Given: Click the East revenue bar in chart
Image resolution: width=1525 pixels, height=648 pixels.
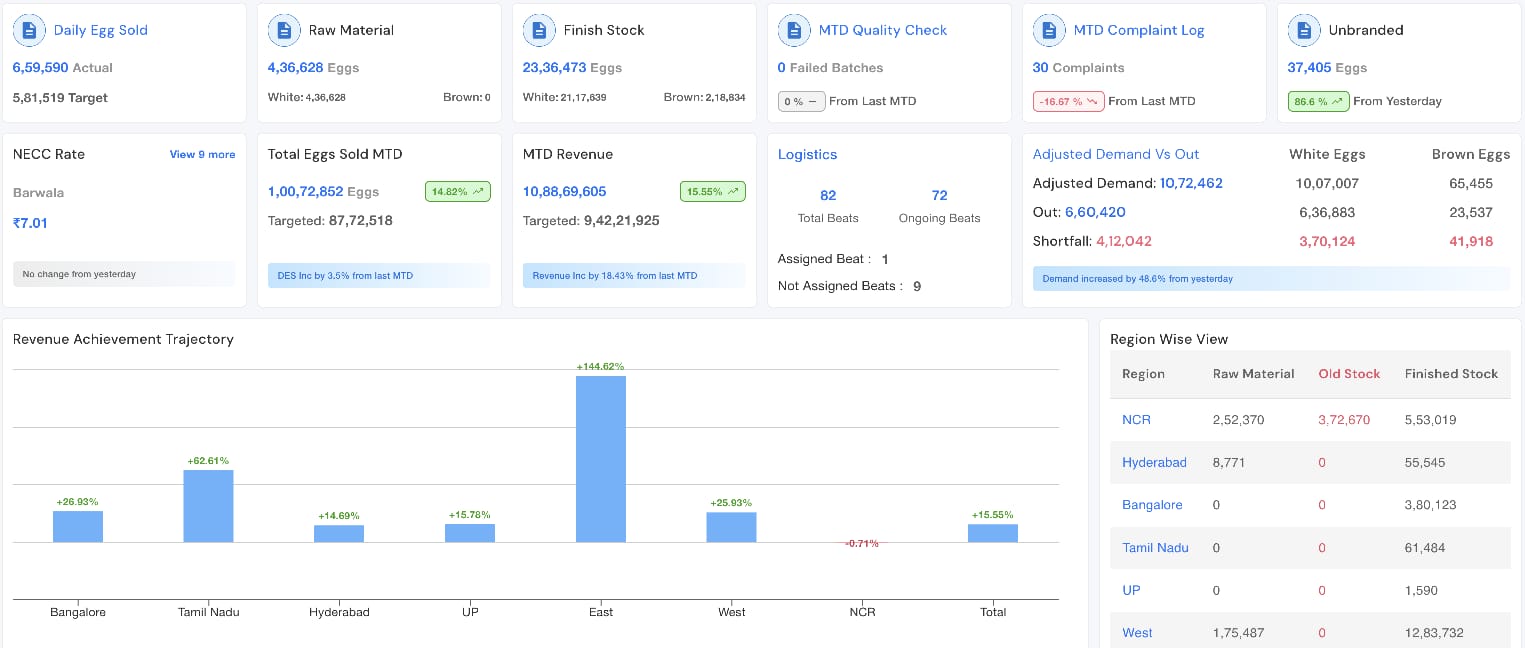Looking at the screenshot, I should (601, 459).
